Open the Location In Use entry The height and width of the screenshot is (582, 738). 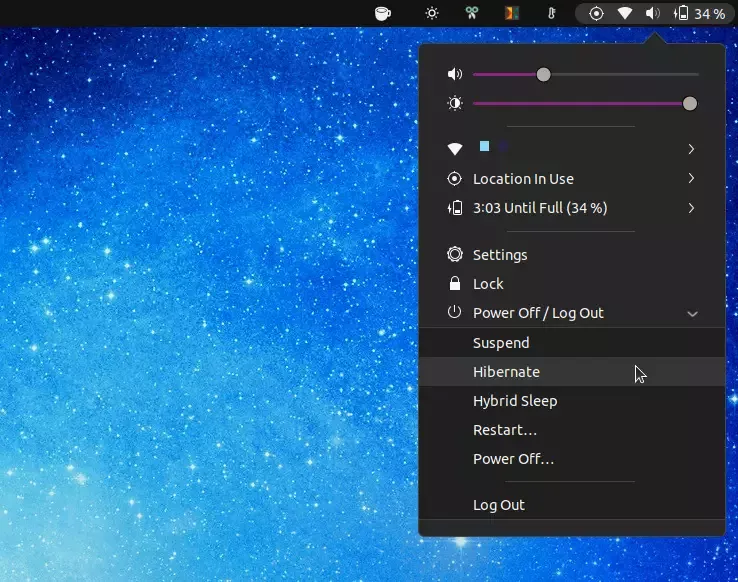571,179
